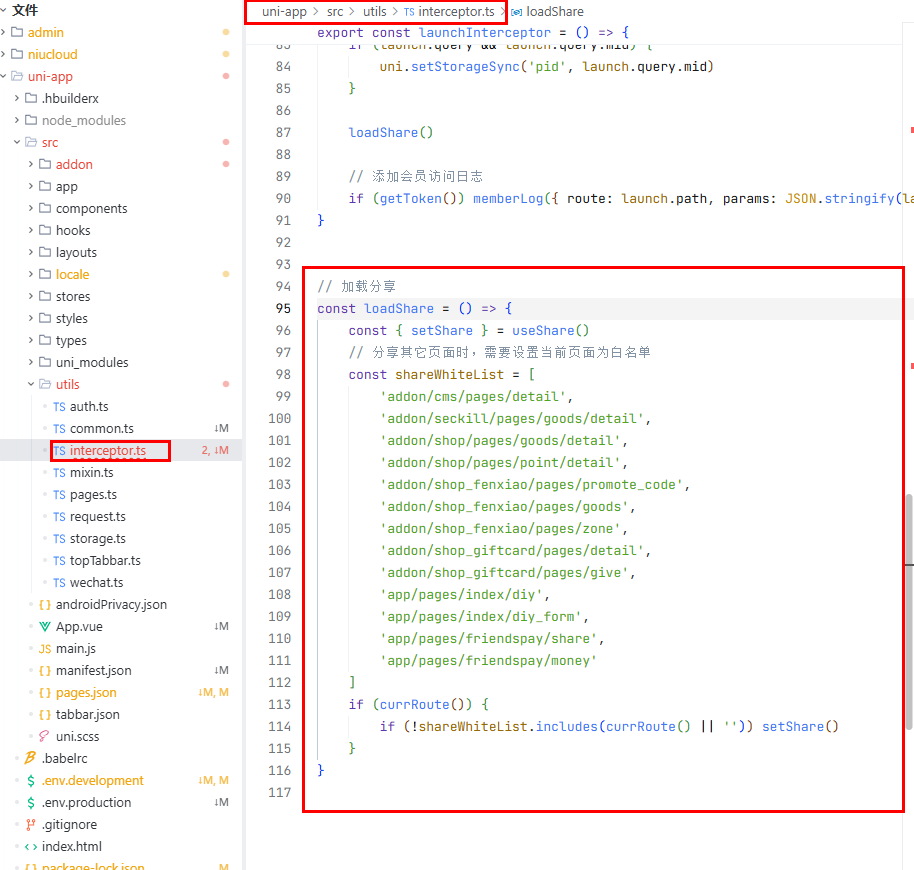Click the git icon beside .gitignore

(31, 825)
